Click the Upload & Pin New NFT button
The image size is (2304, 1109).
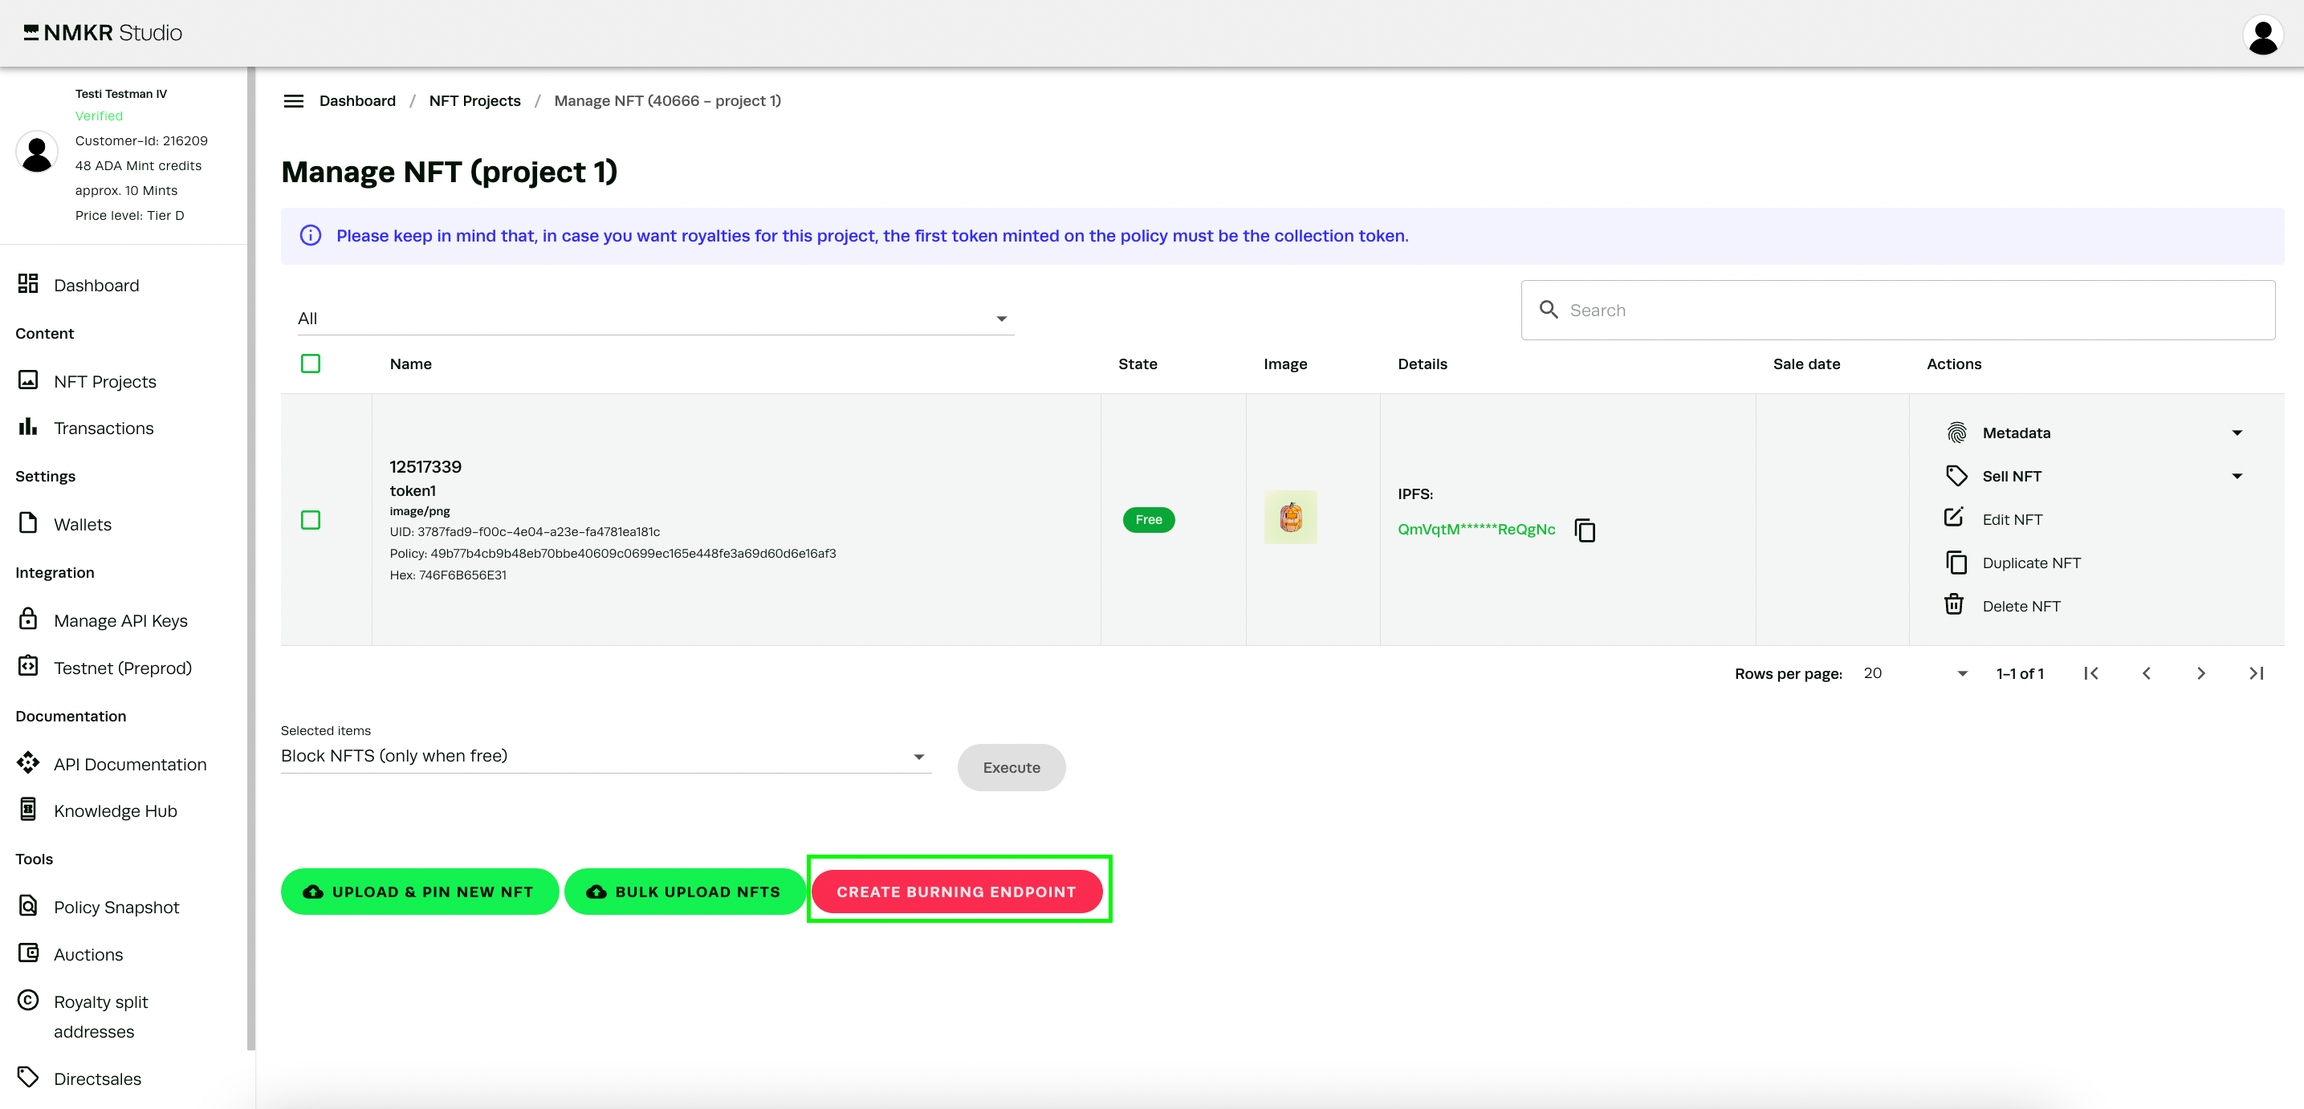coord(420,891)
